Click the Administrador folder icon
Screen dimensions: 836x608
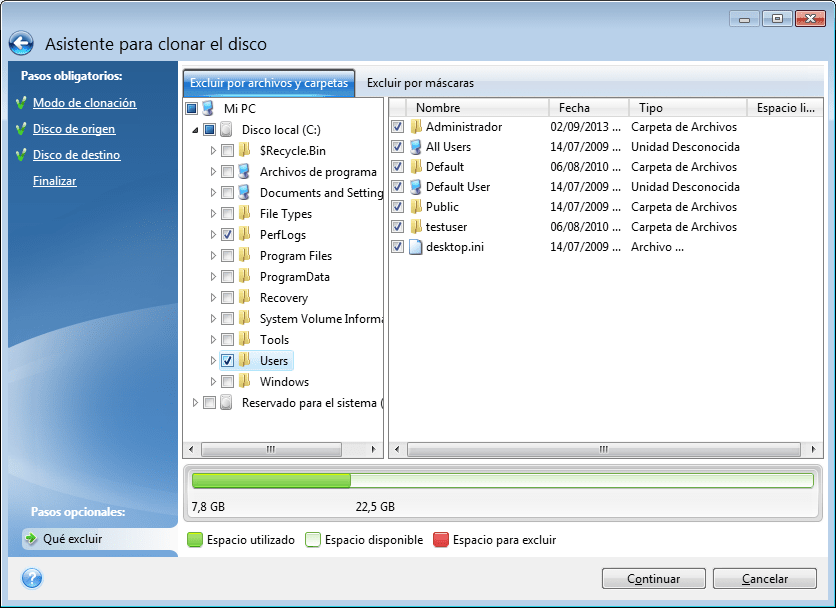416,127
